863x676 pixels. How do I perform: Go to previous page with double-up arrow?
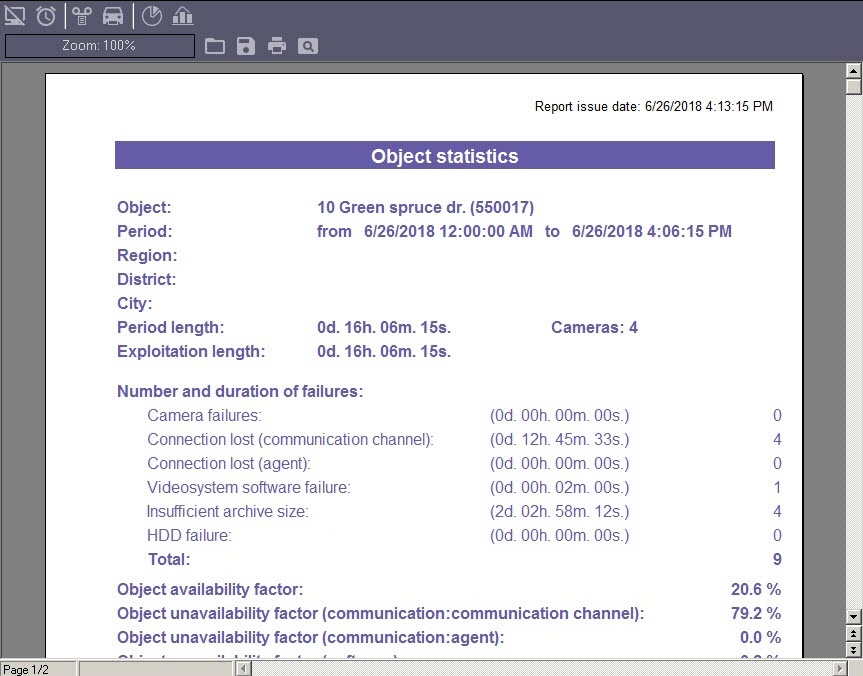[853, 634]
